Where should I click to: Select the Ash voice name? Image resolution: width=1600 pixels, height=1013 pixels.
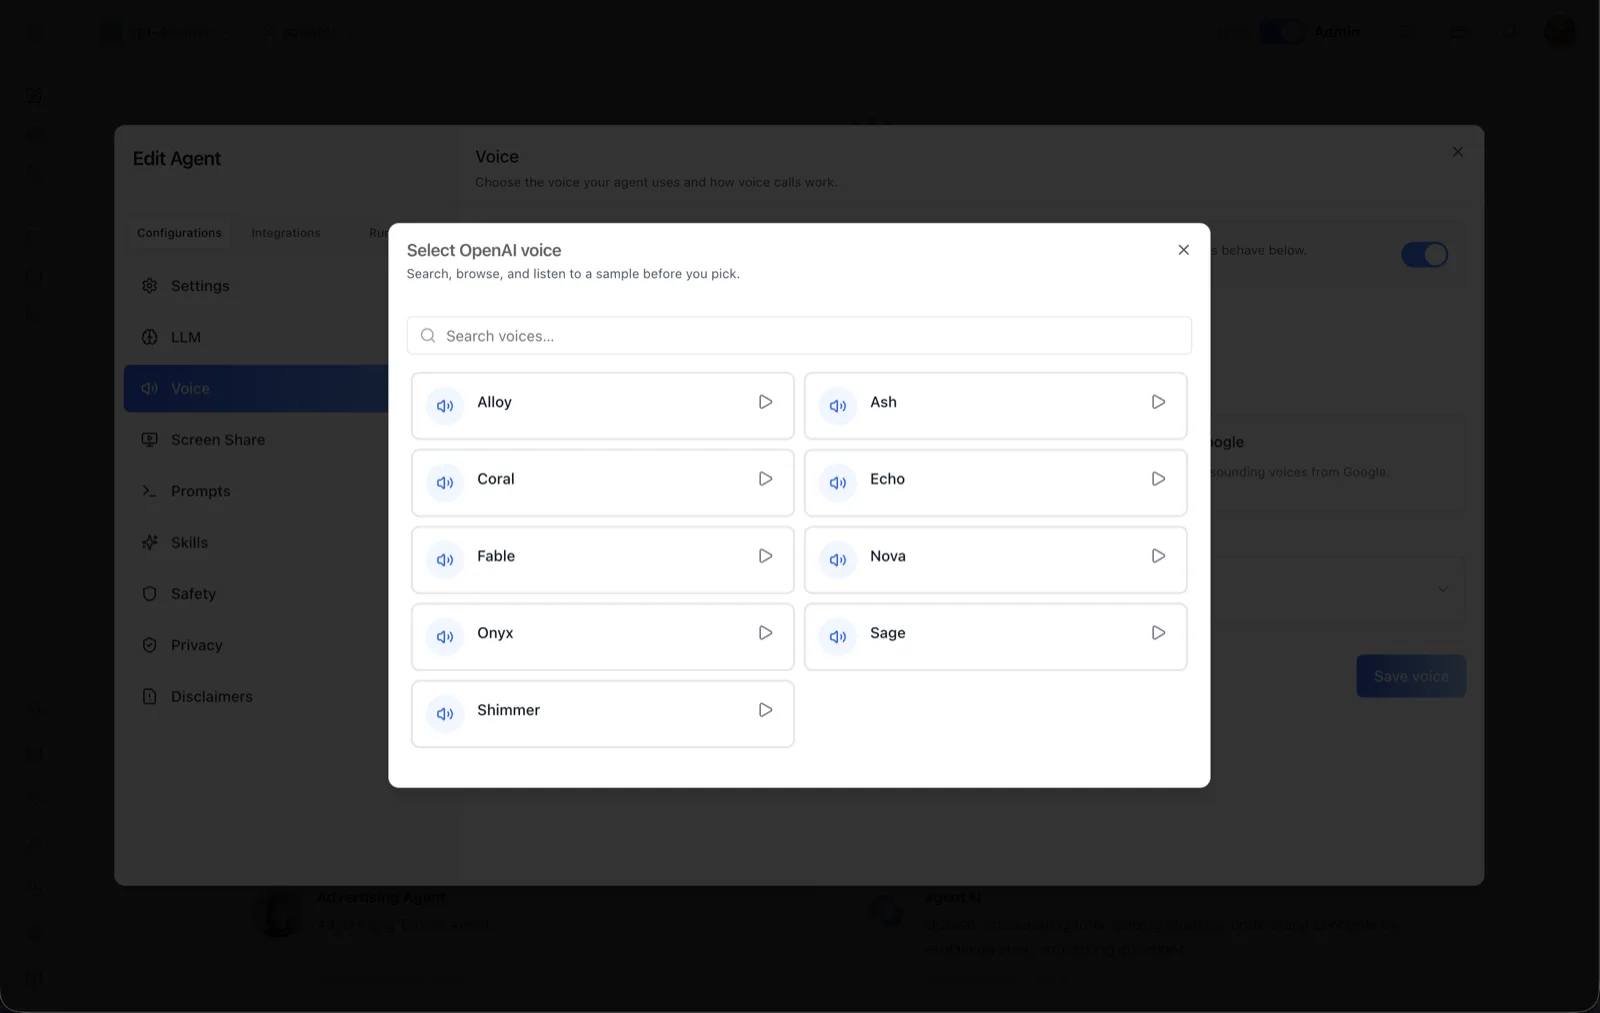click(883, 402)
